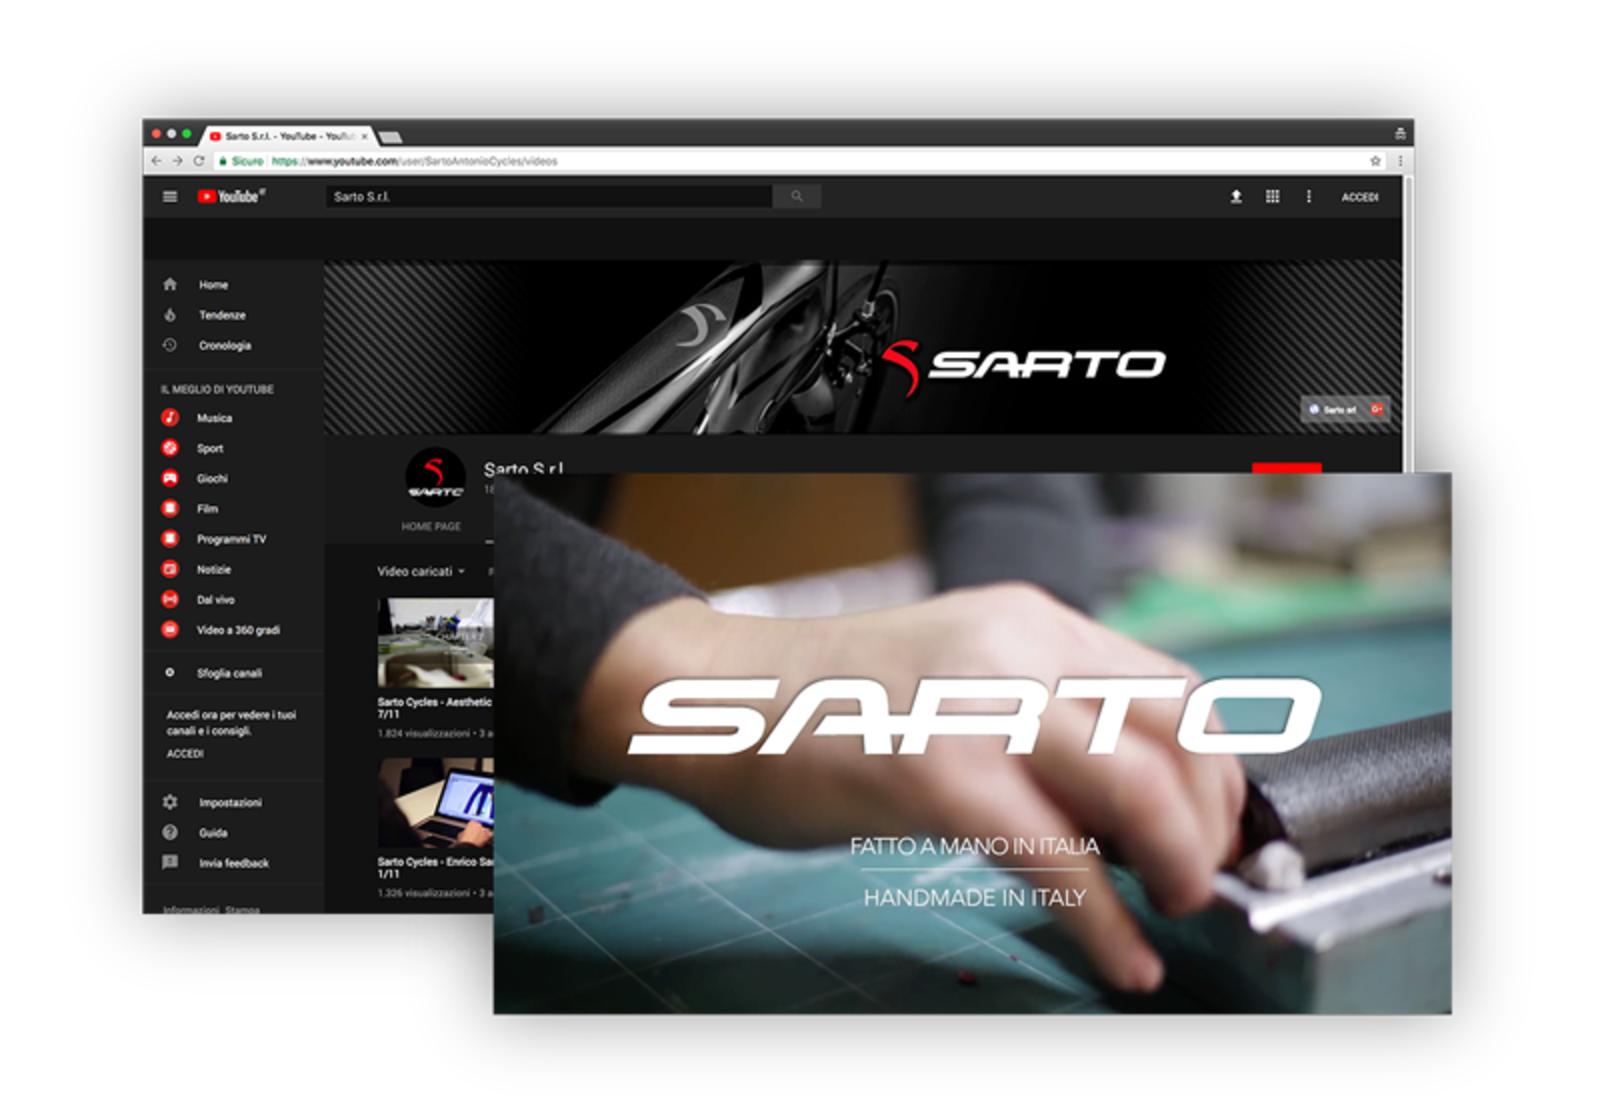Open the HOME PAGE channel tab

coord(431,526)
